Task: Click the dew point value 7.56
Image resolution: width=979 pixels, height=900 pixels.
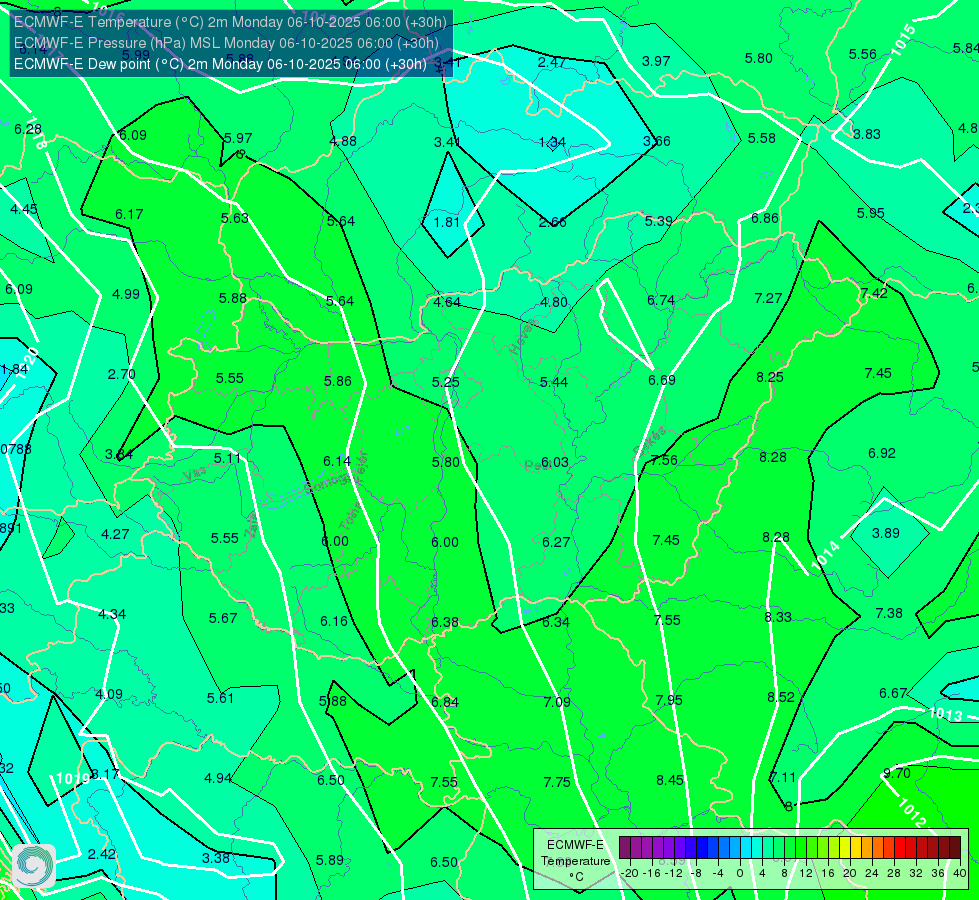Action: click(664, 460)
